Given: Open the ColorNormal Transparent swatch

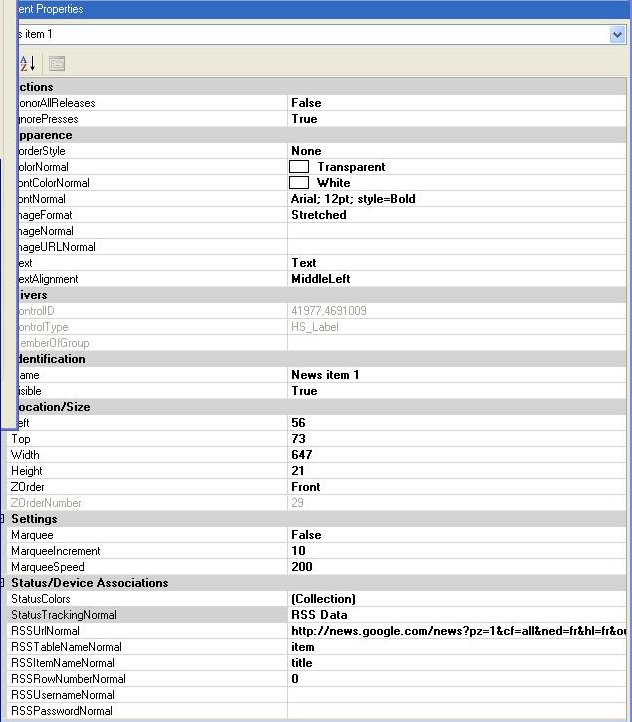Looking at the screenshot, I should (299, 167).
